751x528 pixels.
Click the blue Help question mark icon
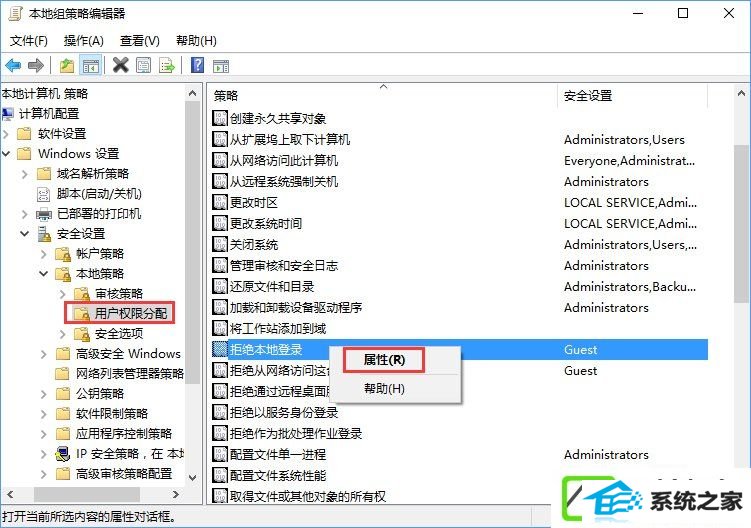(197, 65)
